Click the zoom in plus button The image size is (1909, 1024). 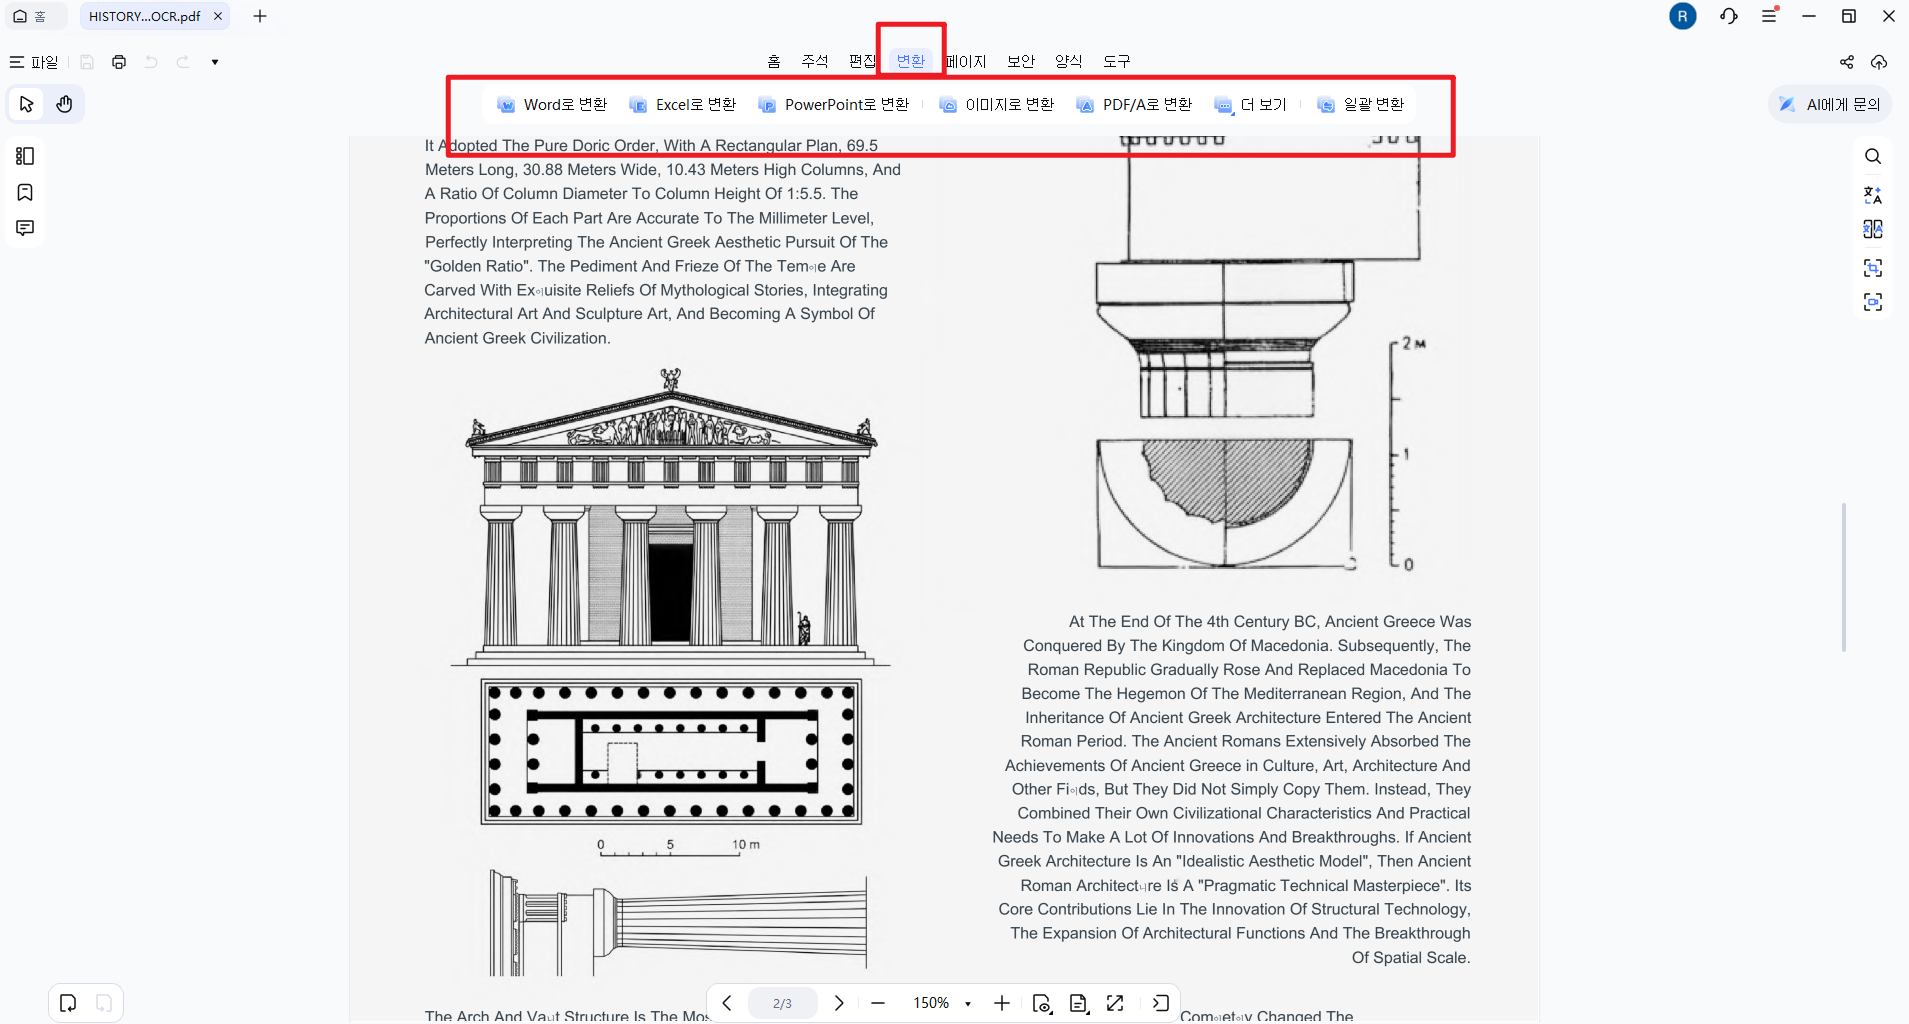1002,1003
